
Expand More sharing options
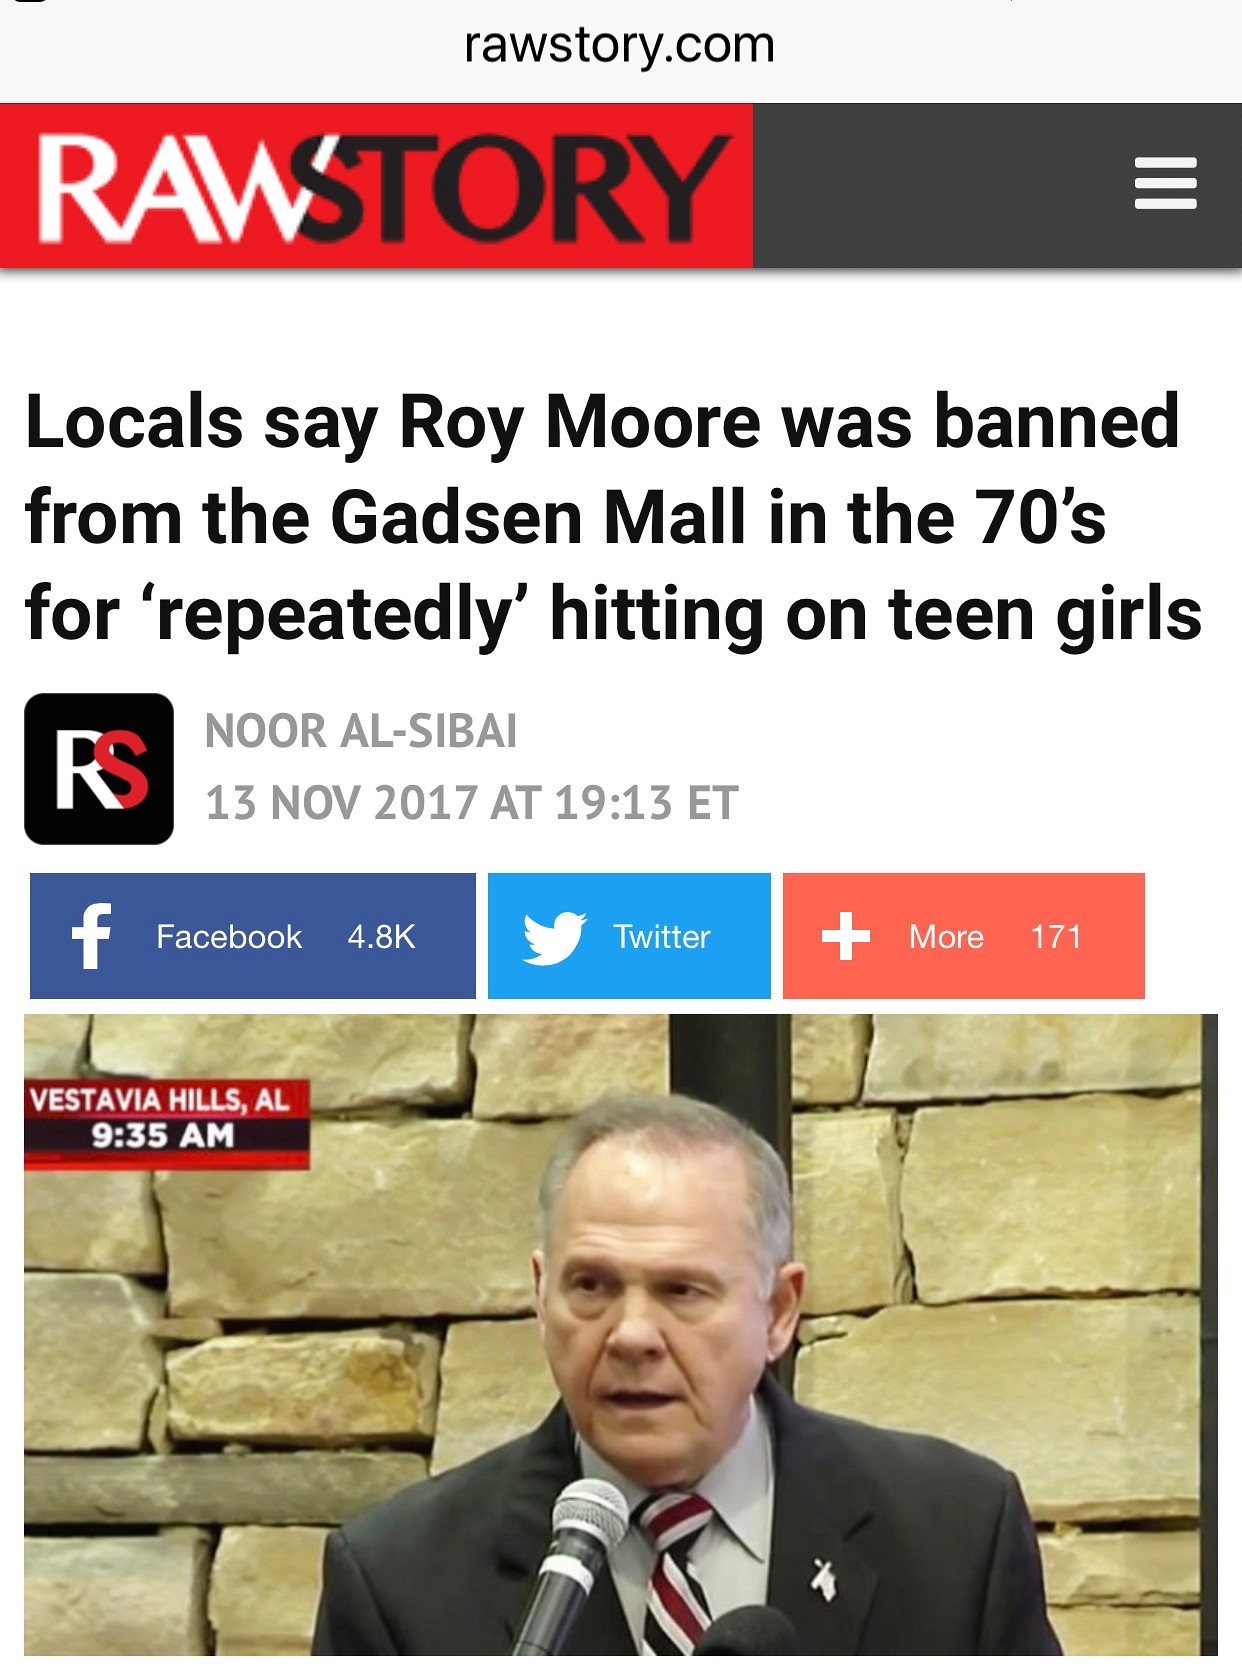tap(964, 936)
